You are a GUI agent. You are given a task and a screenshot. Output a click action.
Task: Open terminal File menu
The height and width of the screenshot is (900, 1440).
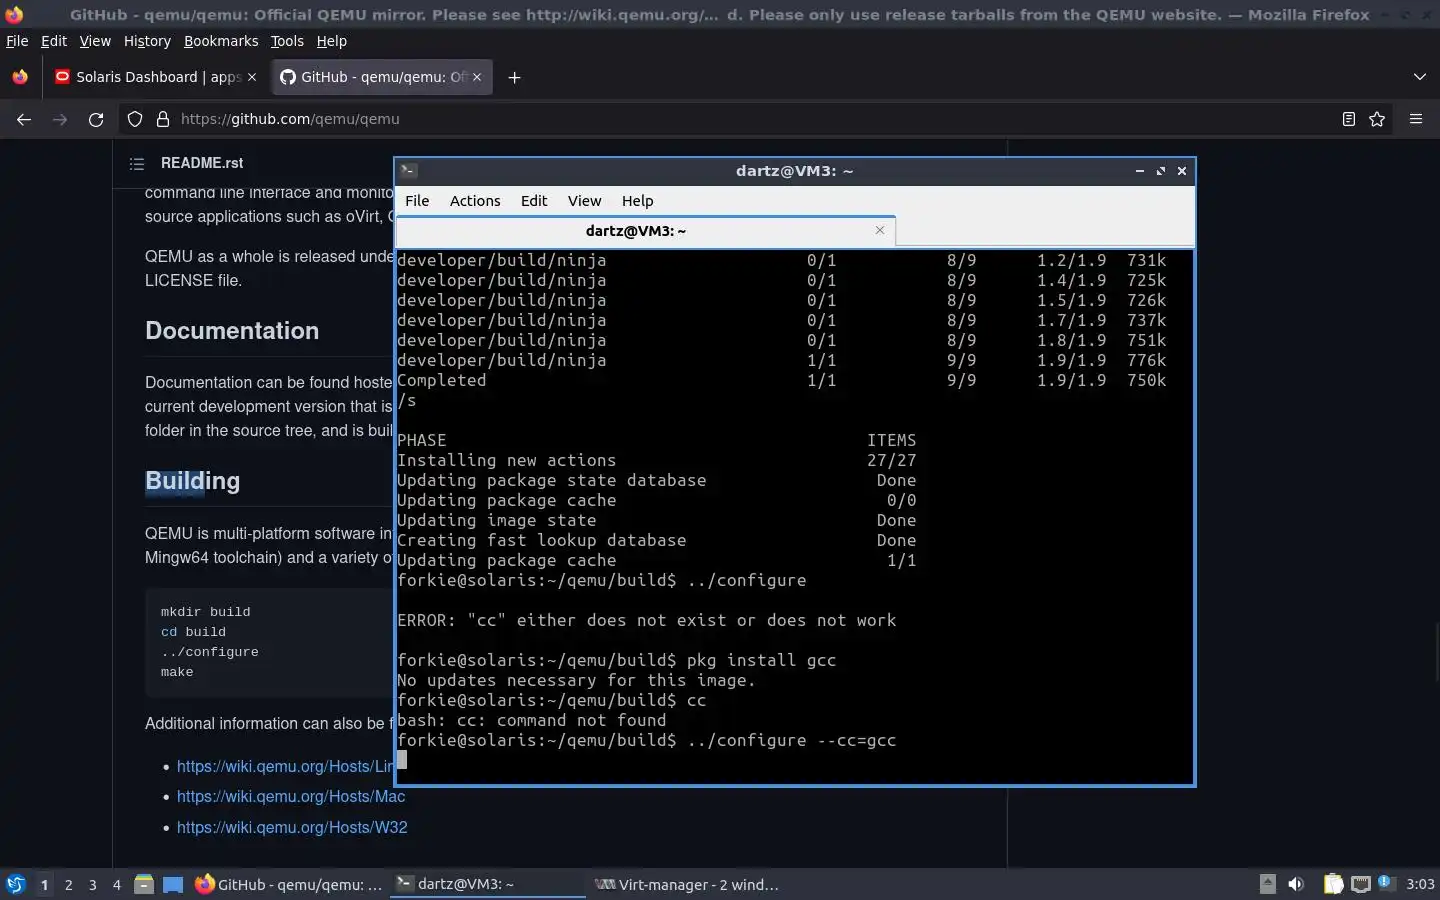(x=417, y=201)
